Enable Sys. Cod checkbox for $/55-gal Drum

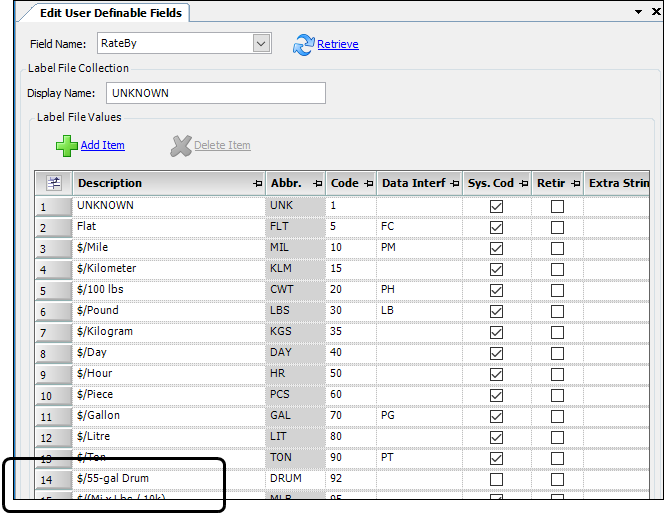click(x=495, y=479)
